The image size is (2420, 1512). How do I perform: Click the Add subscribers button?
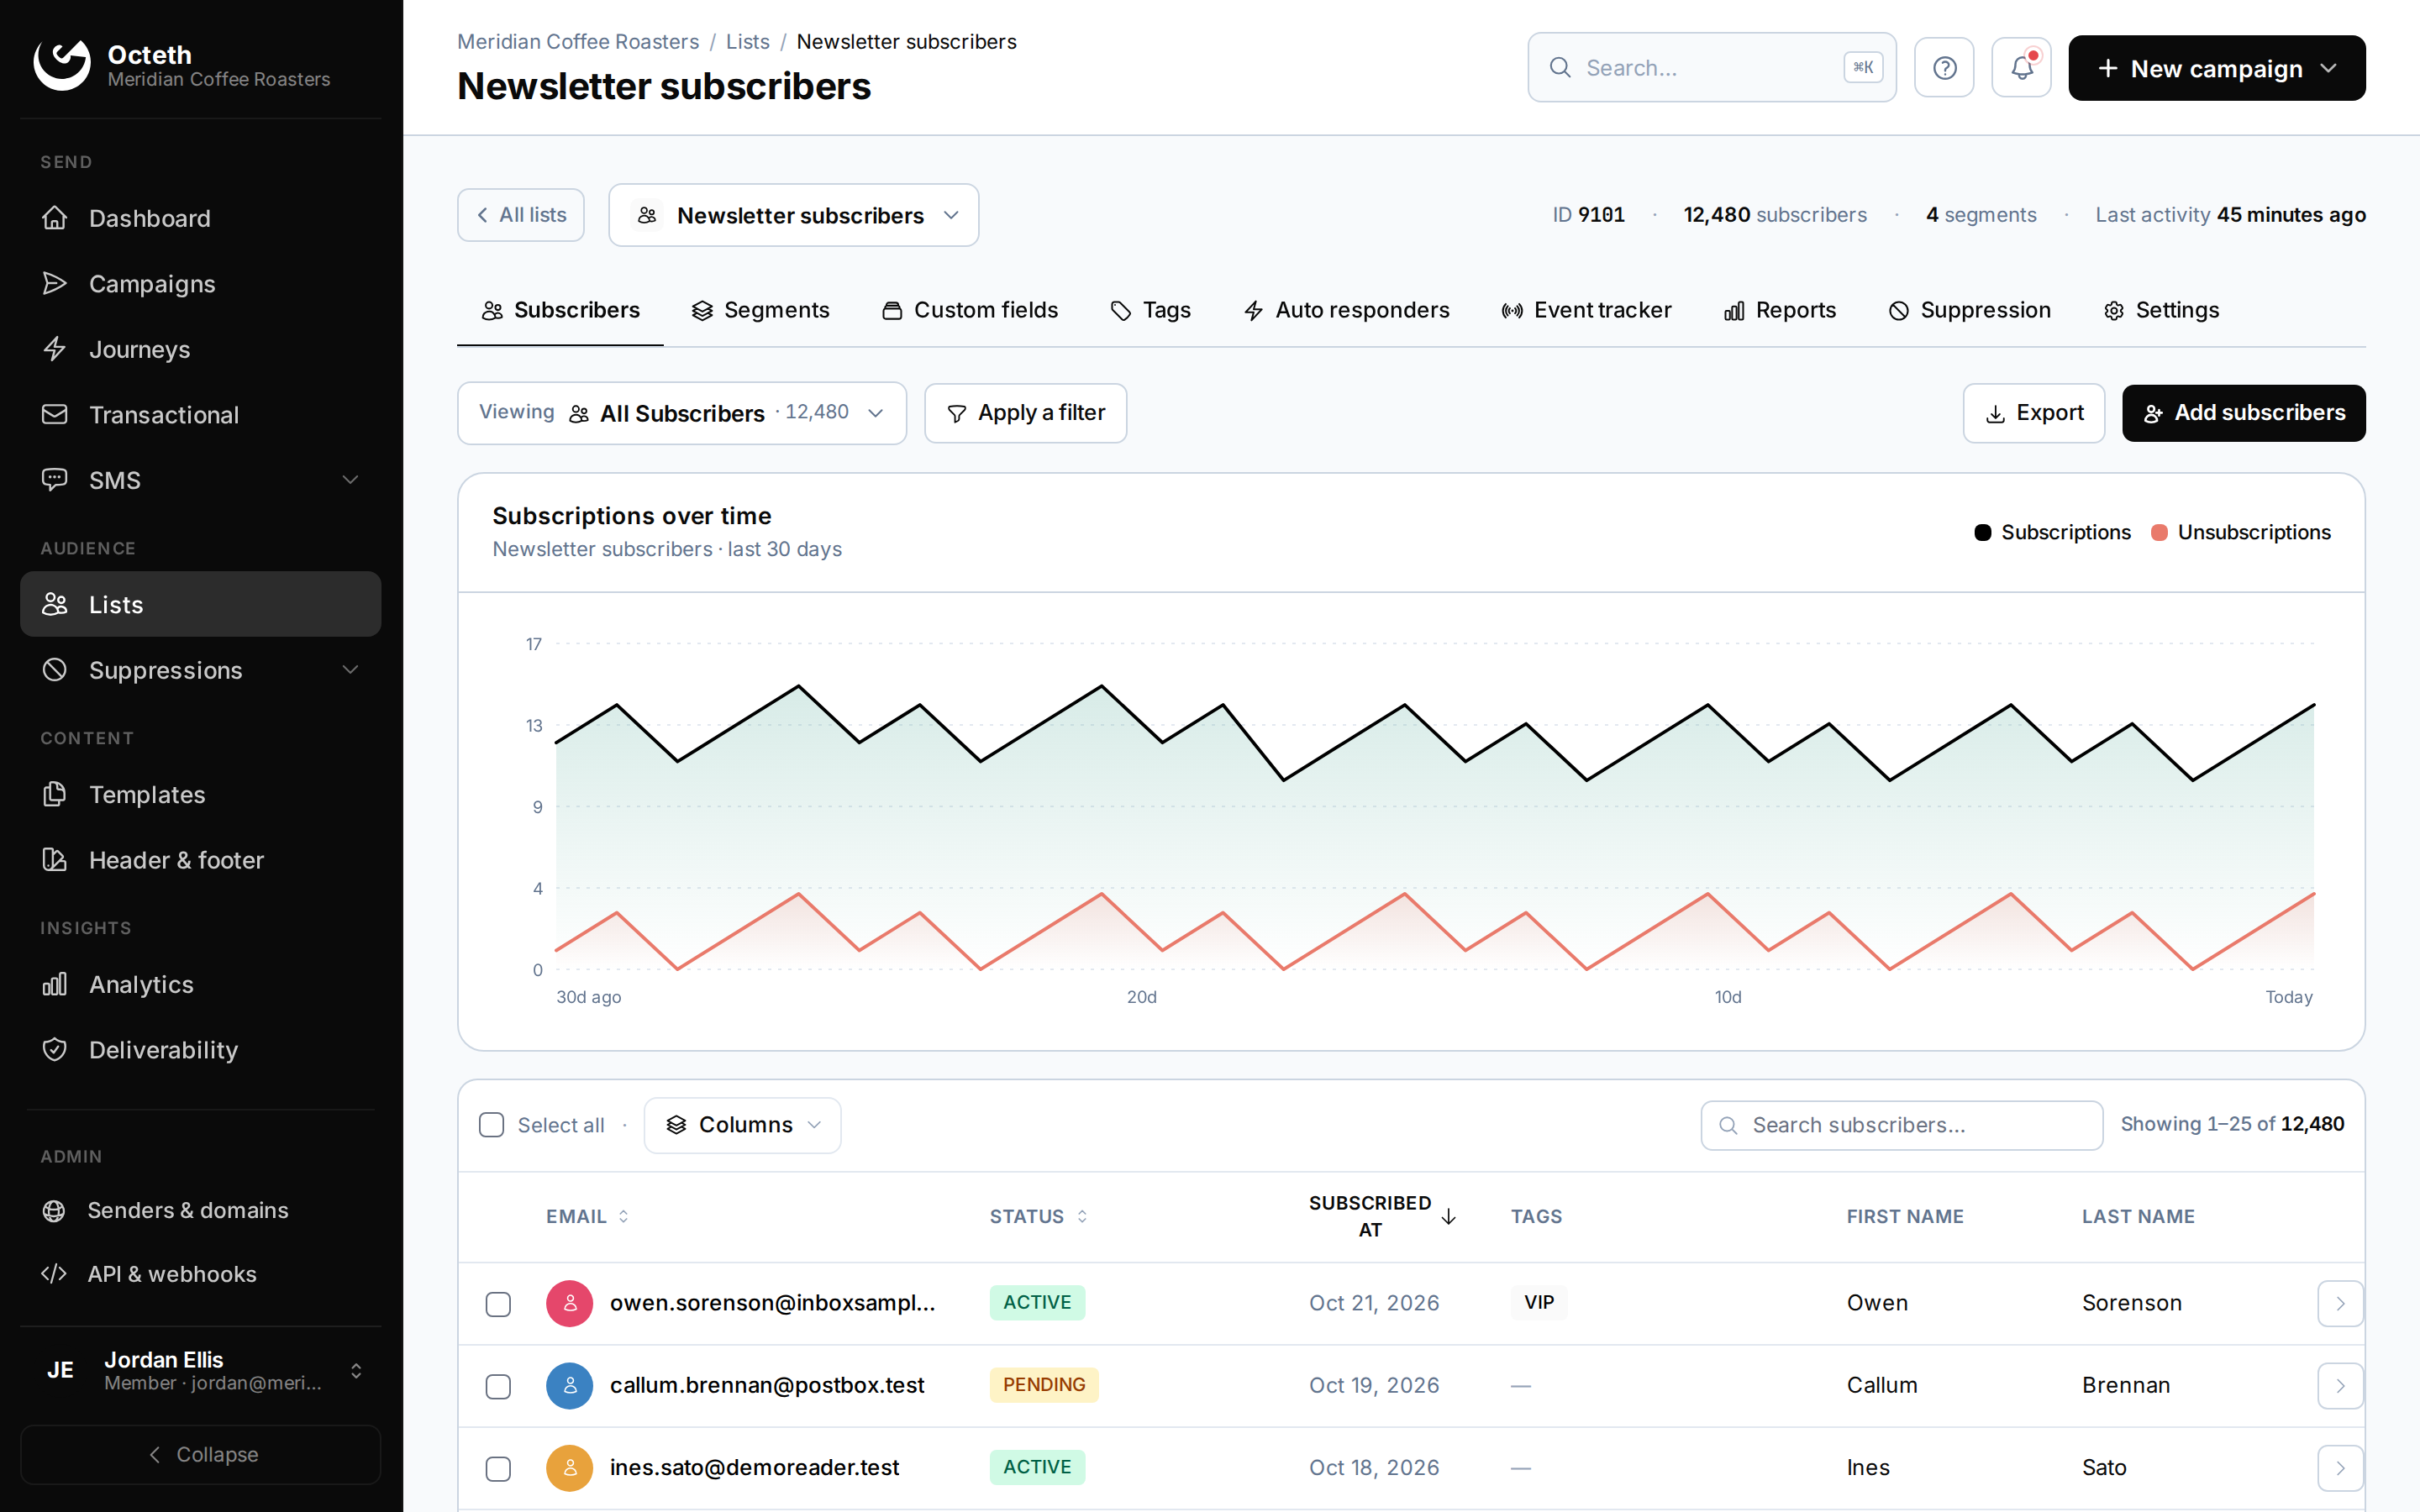tap(2244, 413)
